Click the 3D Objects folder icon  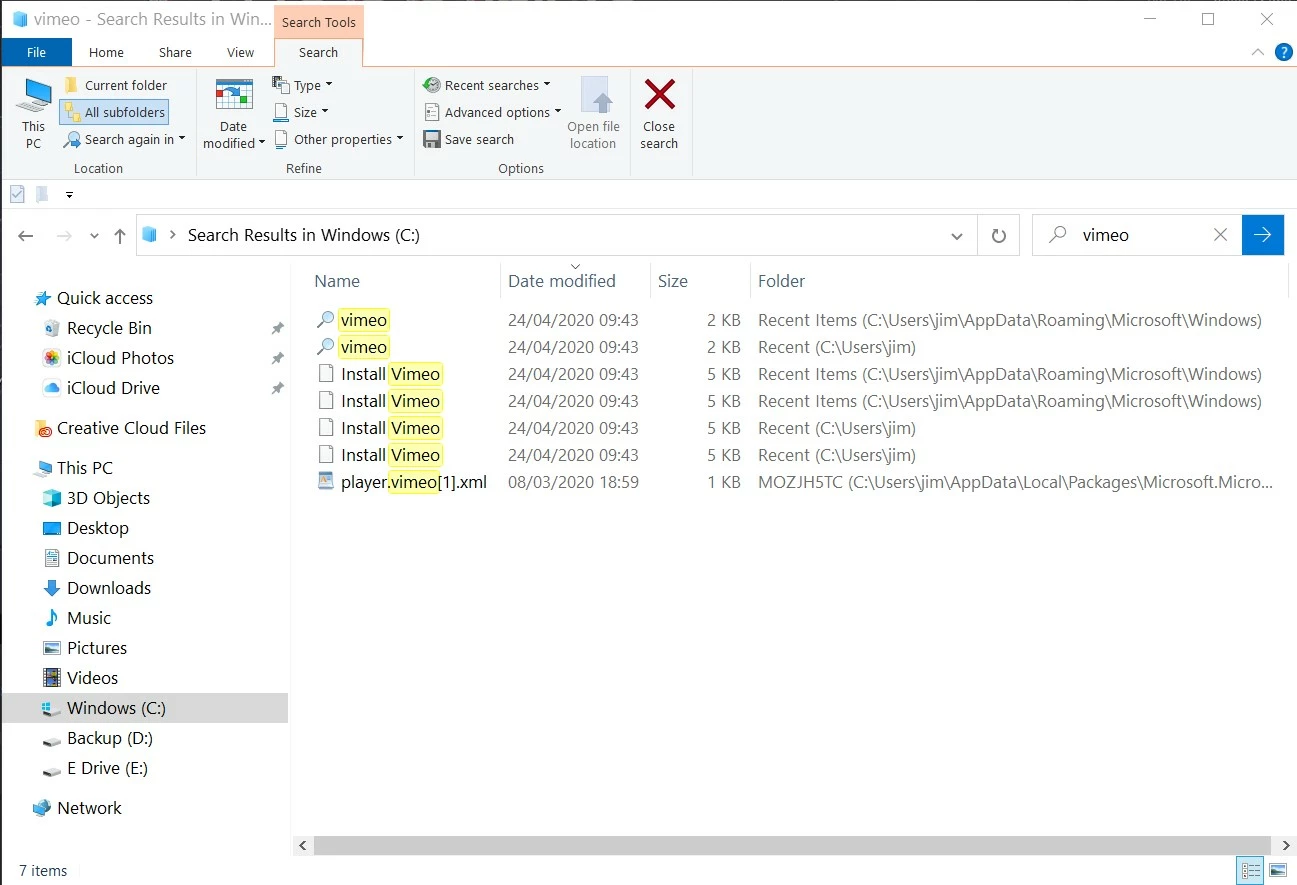pyautogui.click(x=52, y=498)
